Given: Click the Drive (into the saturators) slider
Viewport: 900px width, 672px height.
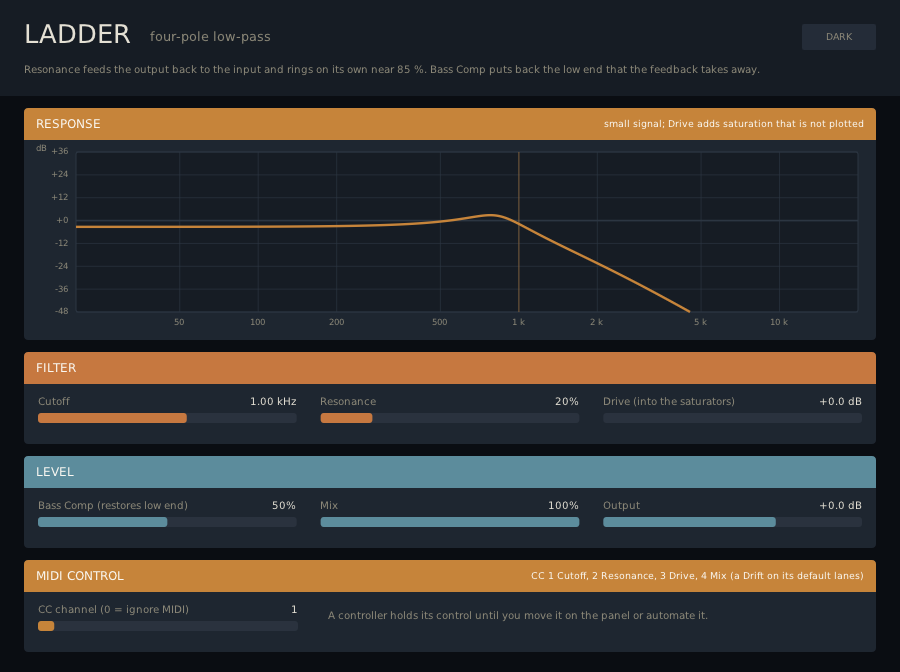Looking at the screenshot, I should pos(732,418).
